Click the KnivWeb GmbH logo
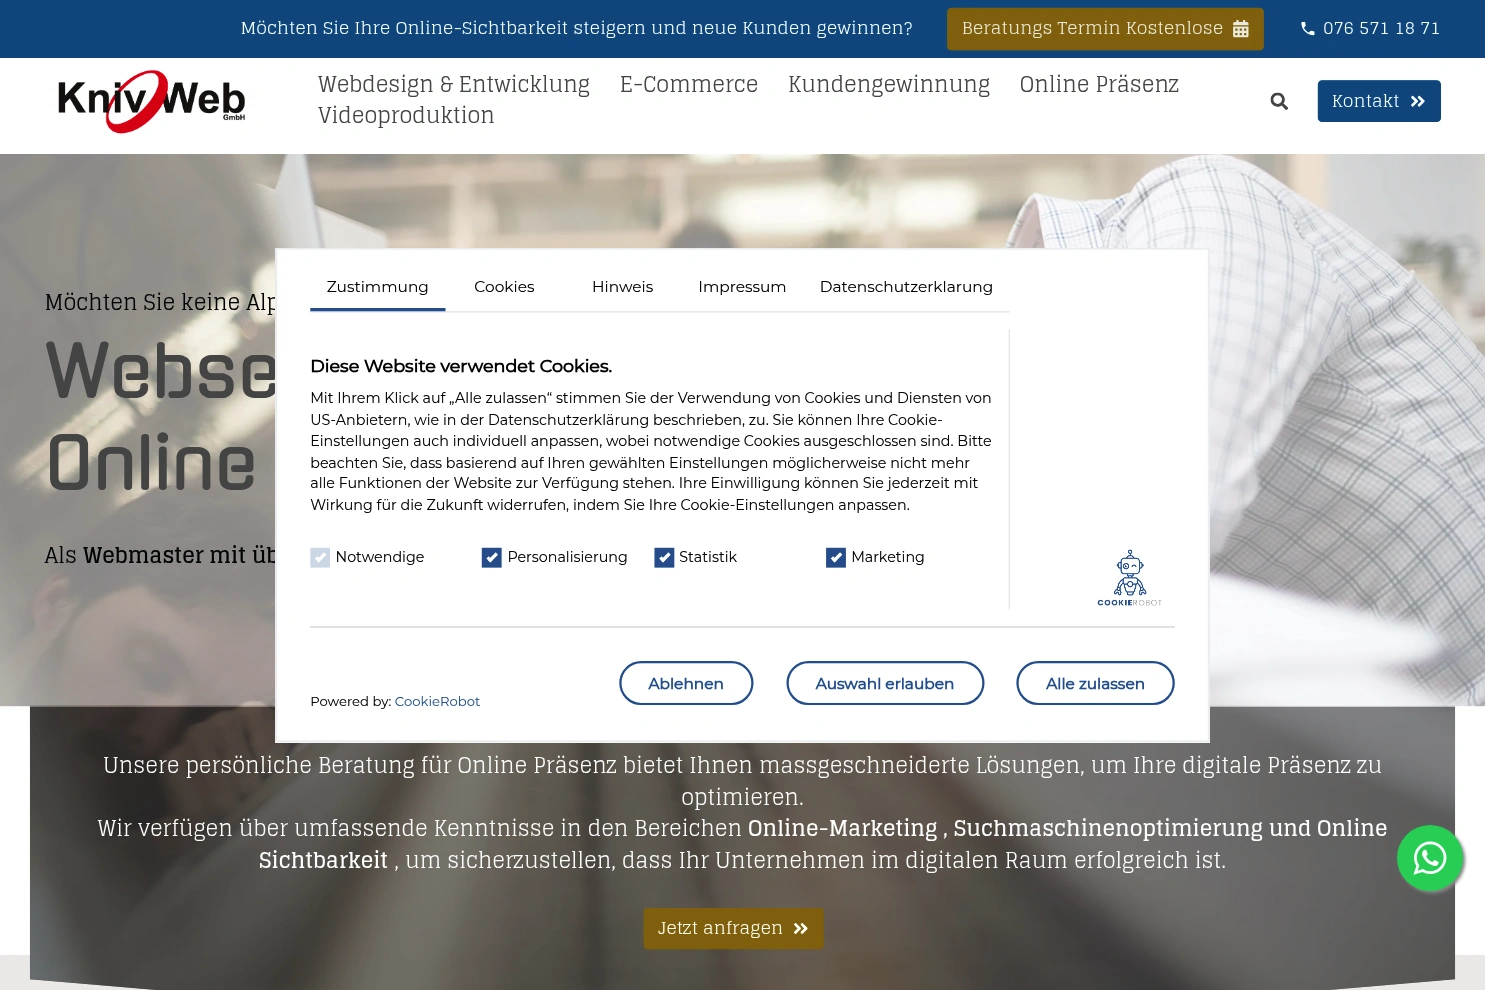 coord(150,100)
